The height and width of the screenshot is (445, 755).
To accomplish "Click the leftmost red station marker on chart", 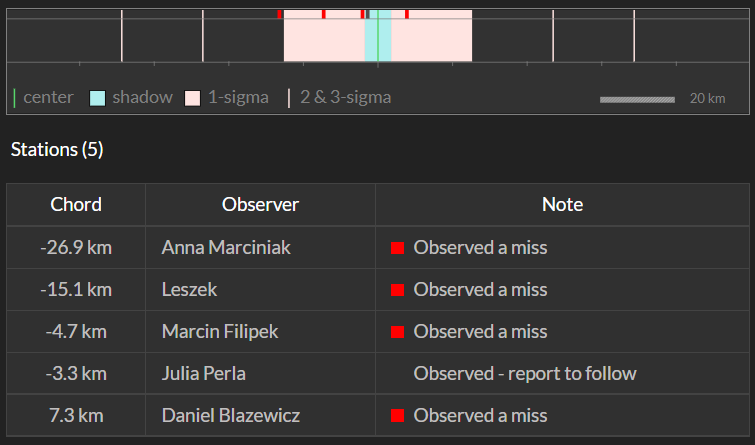I will tap(279, 14).
